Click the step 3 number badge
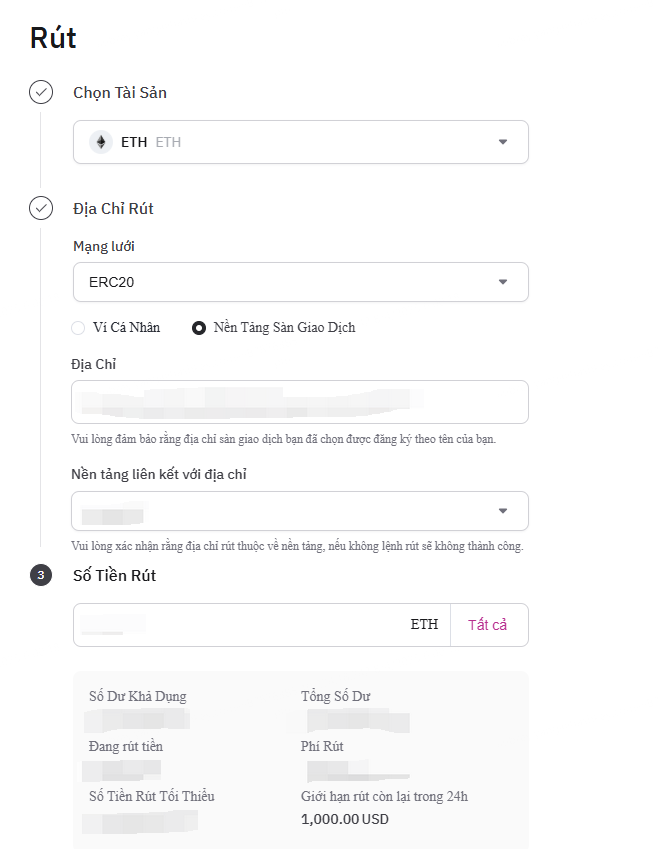 point(41,575)
